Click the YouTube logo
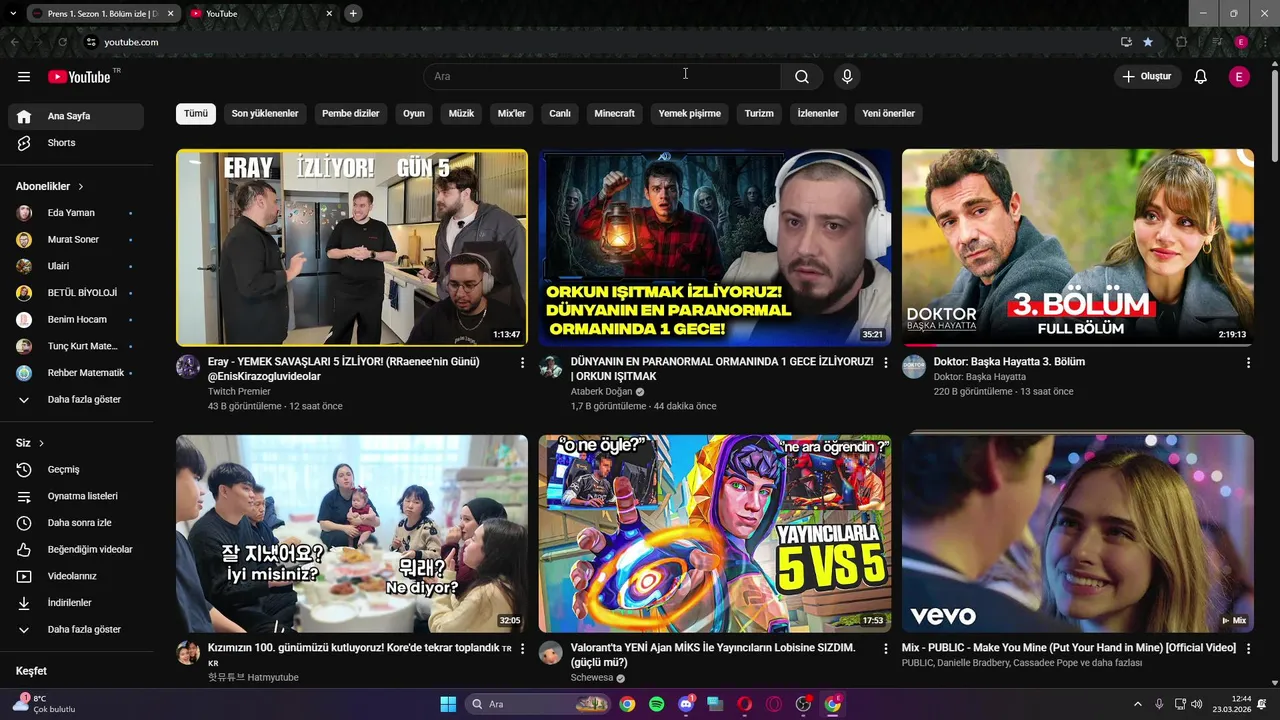Viewport: 1280px width, 720px height. click(79, 77)
